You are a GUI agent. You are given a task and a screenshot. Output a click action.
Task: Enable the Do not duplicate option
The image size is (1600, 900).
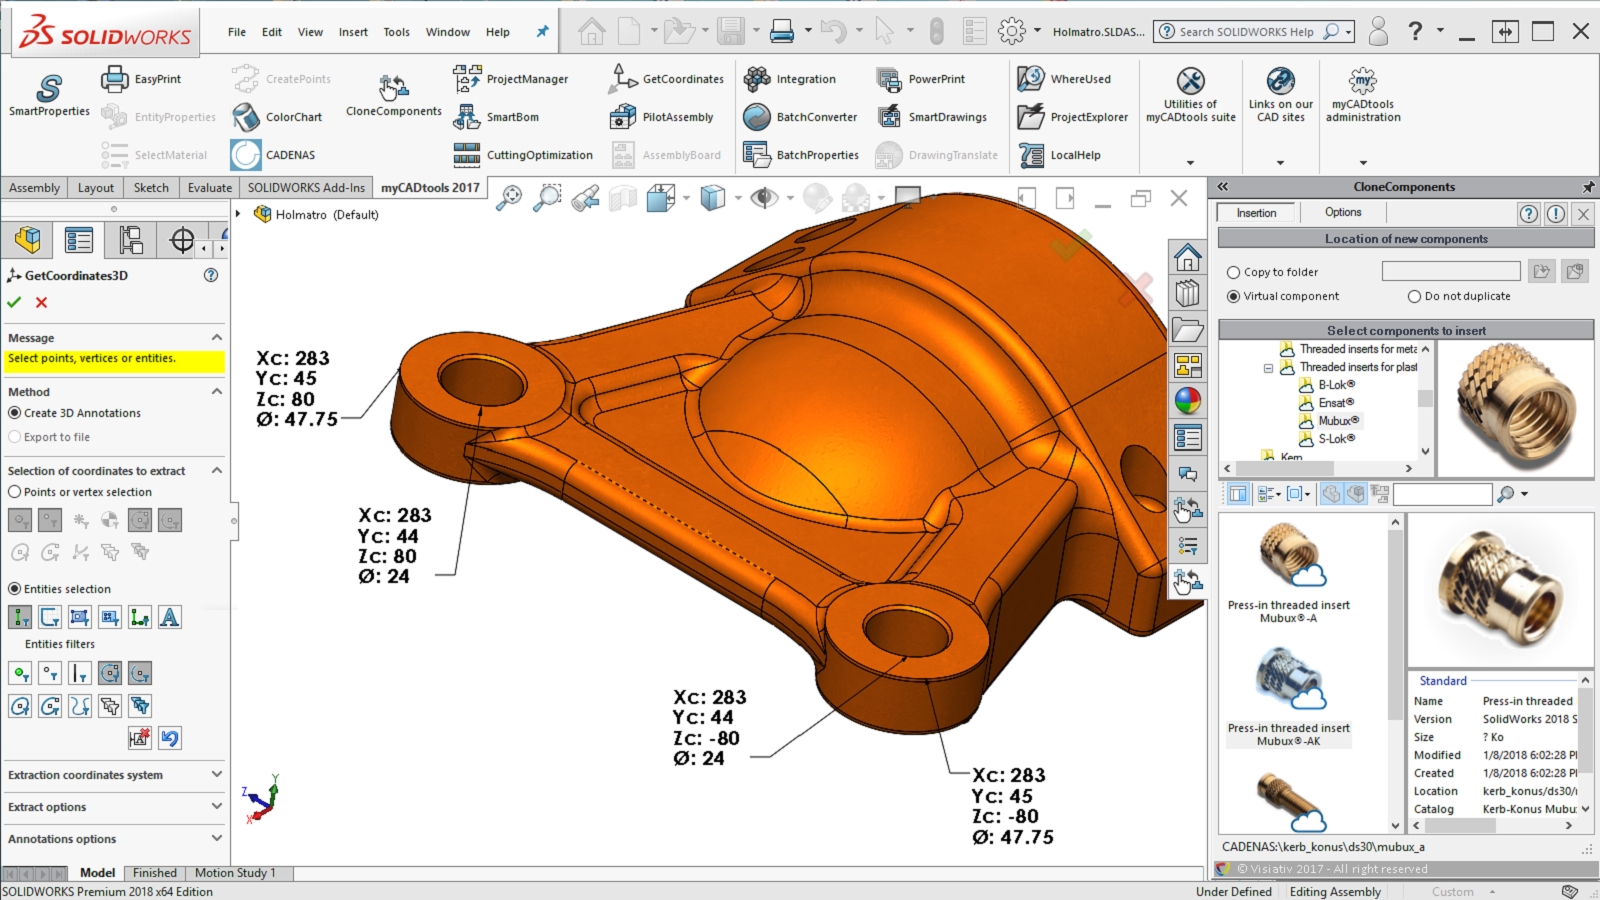1414,296
